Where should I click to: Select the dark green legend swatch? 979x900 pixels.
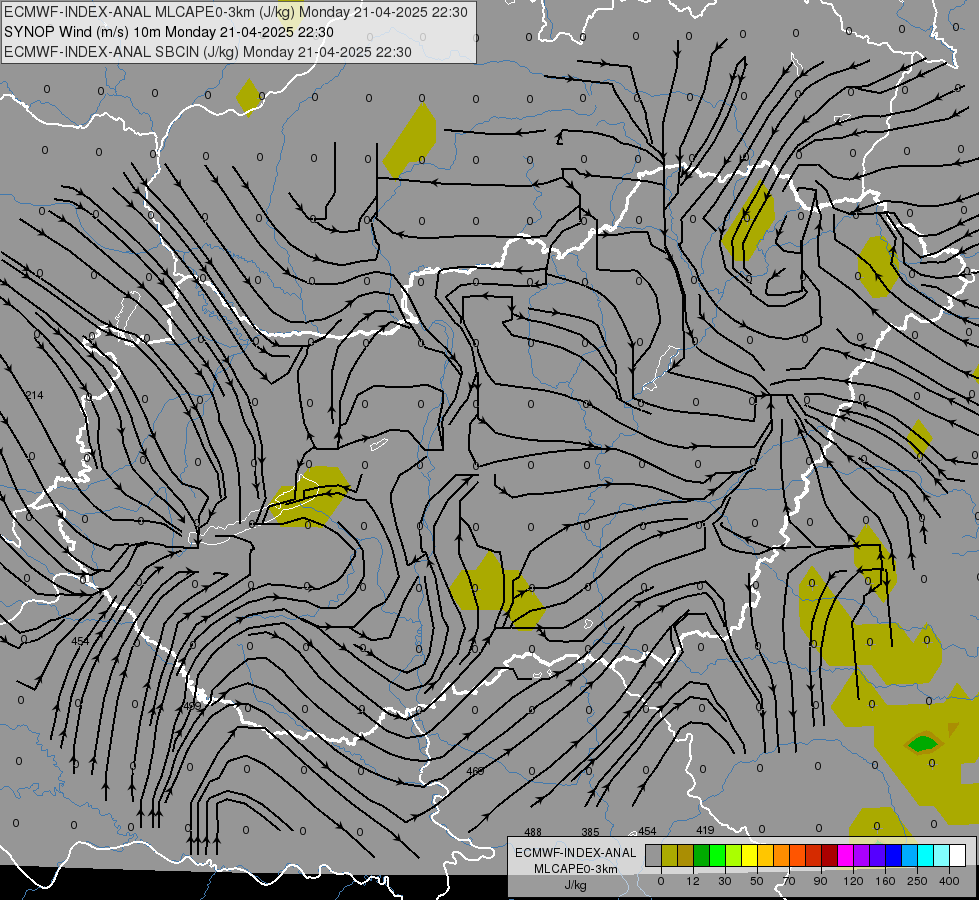click(x=701, y=855)
